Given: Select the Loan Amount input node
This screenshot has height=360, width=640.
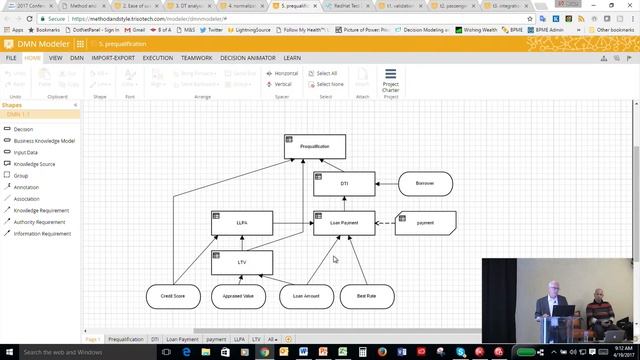Looking at the screenshot, I should tap(307, 296).
